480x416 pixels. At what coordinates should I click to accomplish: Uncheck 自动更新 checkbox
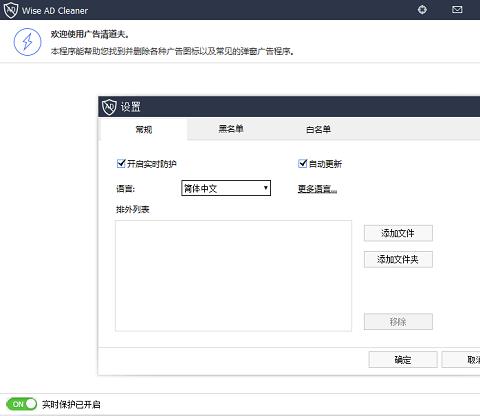tap(302, 164)
